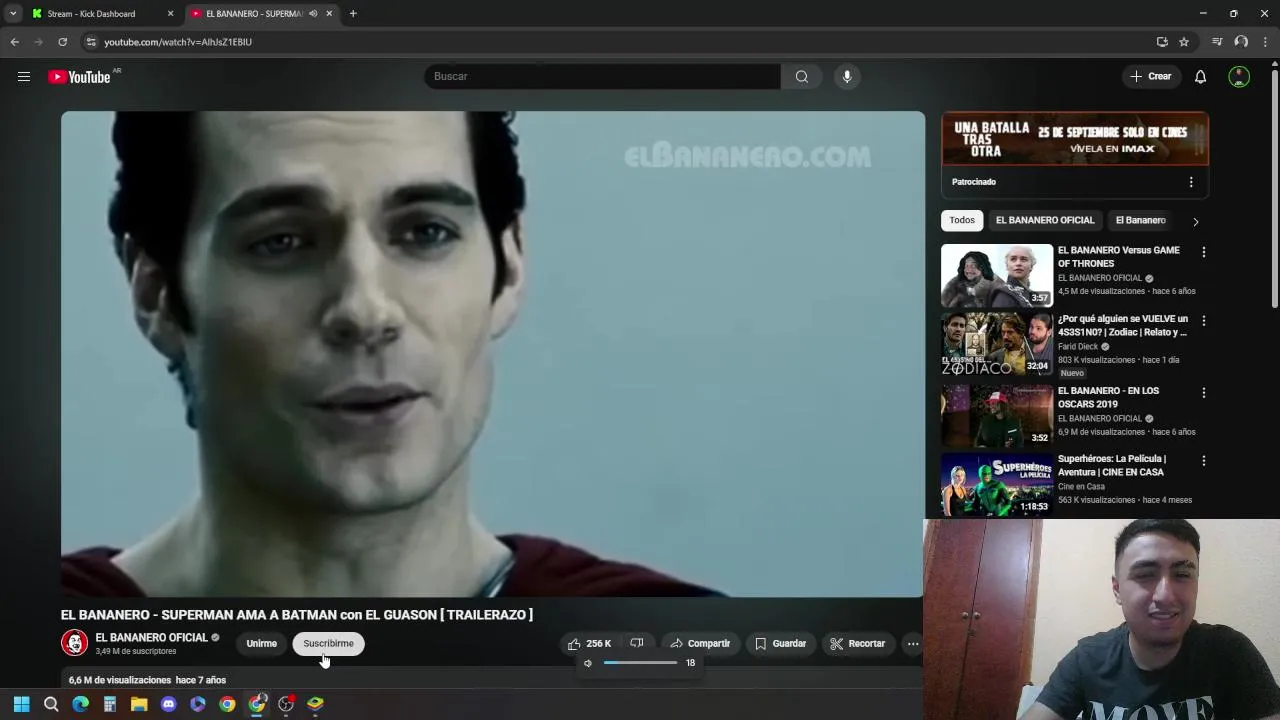The image size is (1280, 720).
Task: Open options for Game of Thrones video
Action: click(1203, 252)
